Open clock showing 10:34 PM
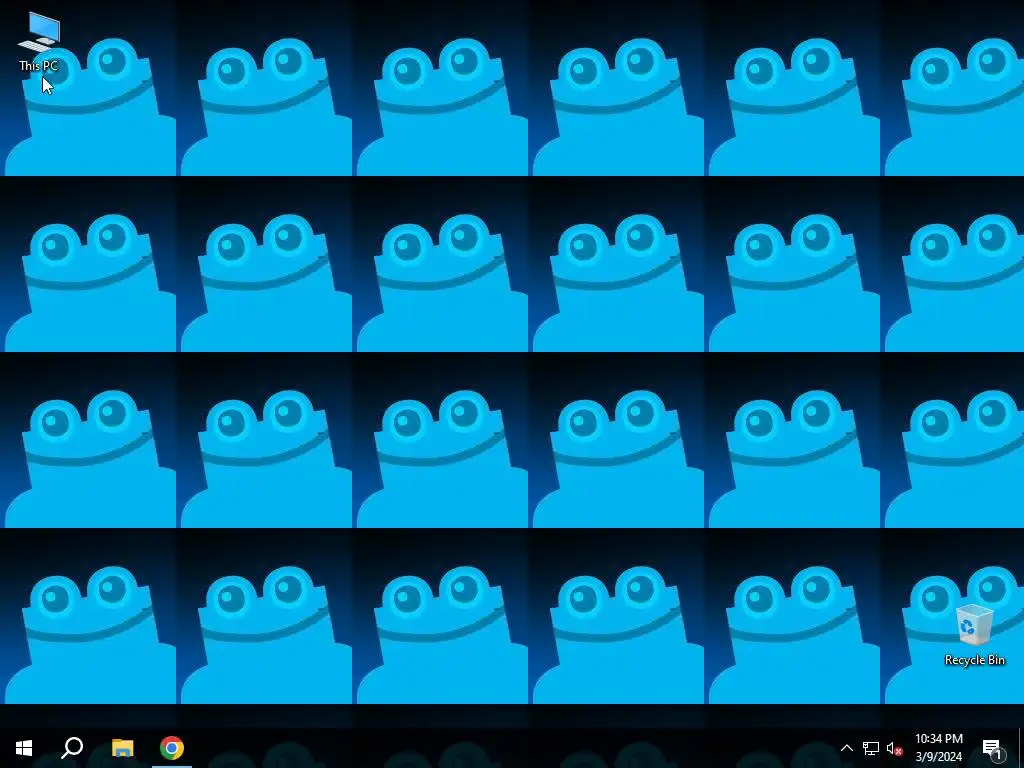The width and height of the screenshot is (1024, 768). pos(938,748)
